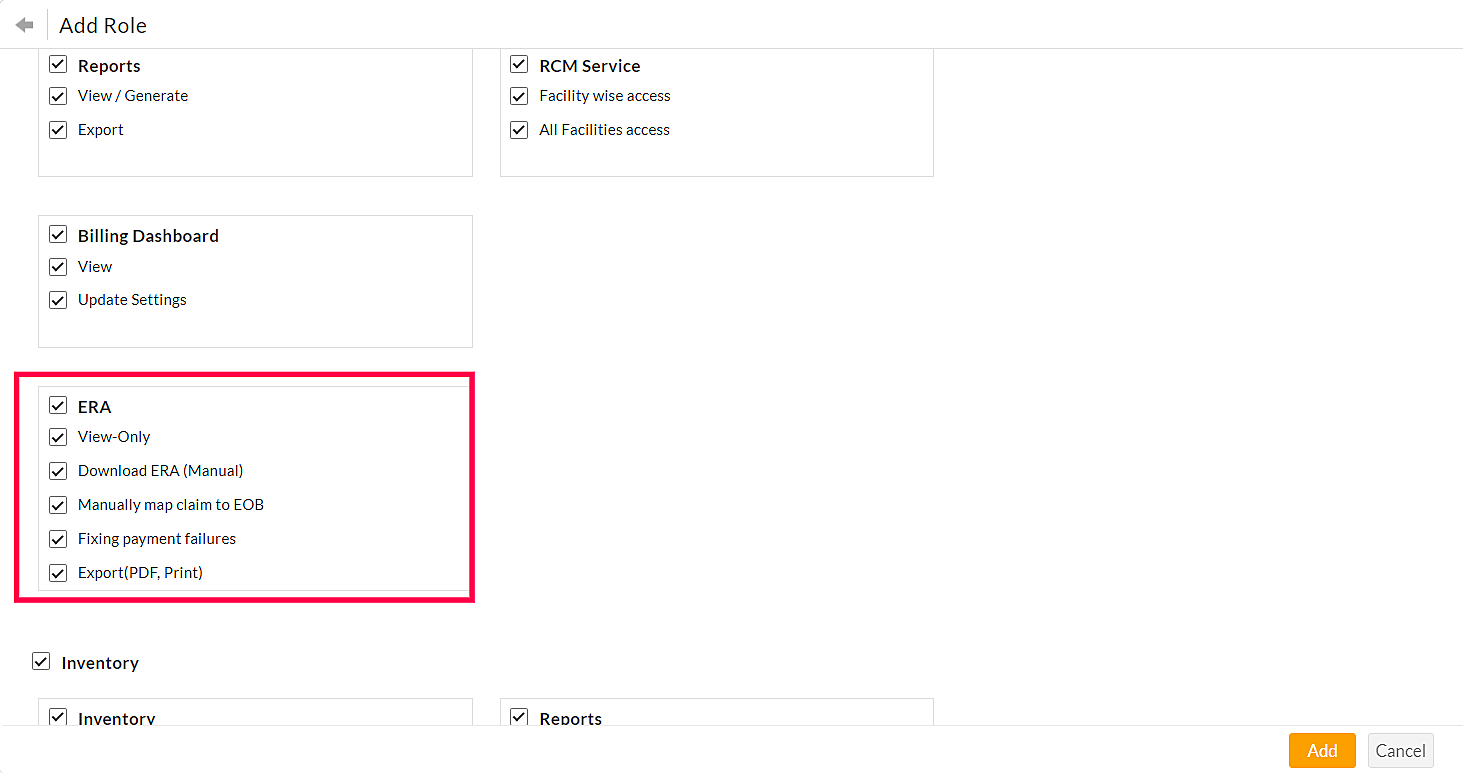The image size is (1463, 773).
Task: Uncheck Fixing payment failures option
Action: (58, 539)
